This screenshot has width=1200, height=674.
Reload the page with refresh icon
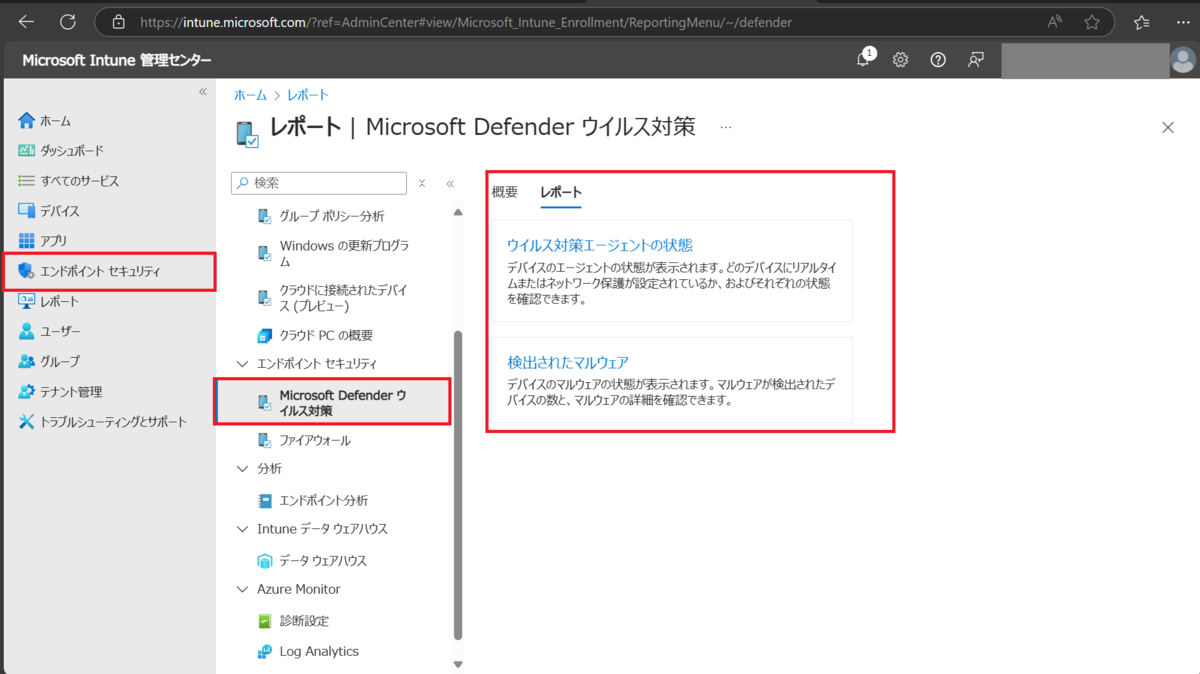(68, 21)
